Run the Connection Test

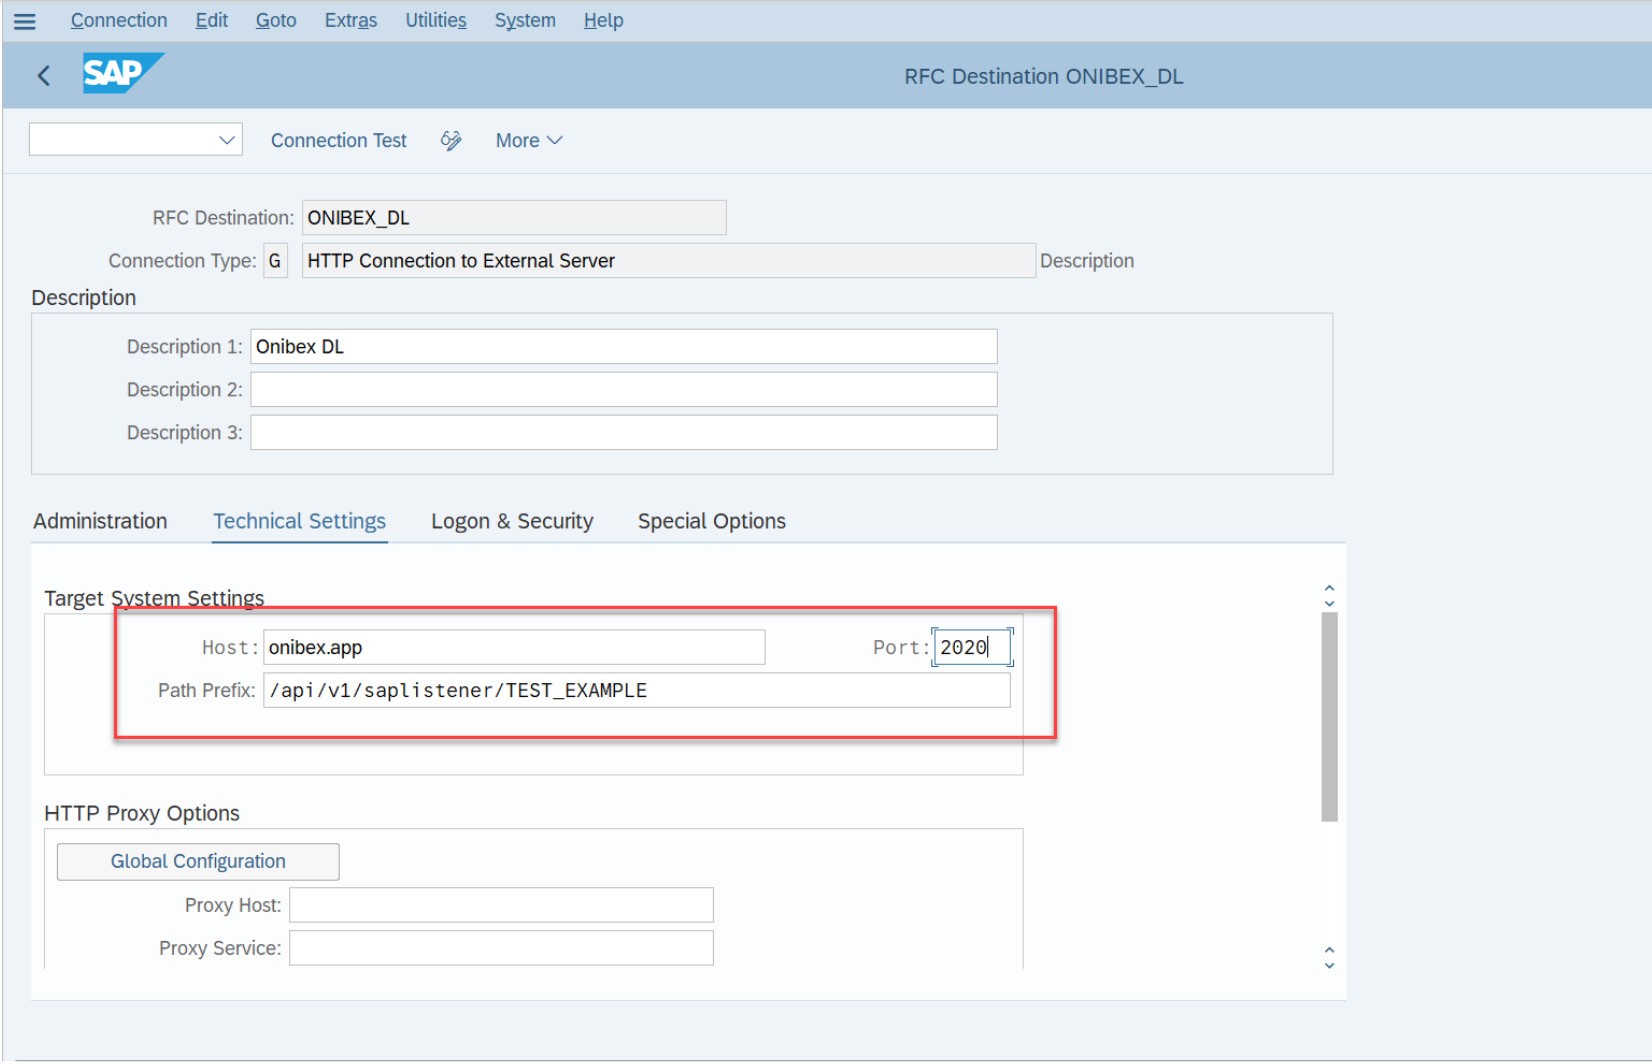point(339,141)
